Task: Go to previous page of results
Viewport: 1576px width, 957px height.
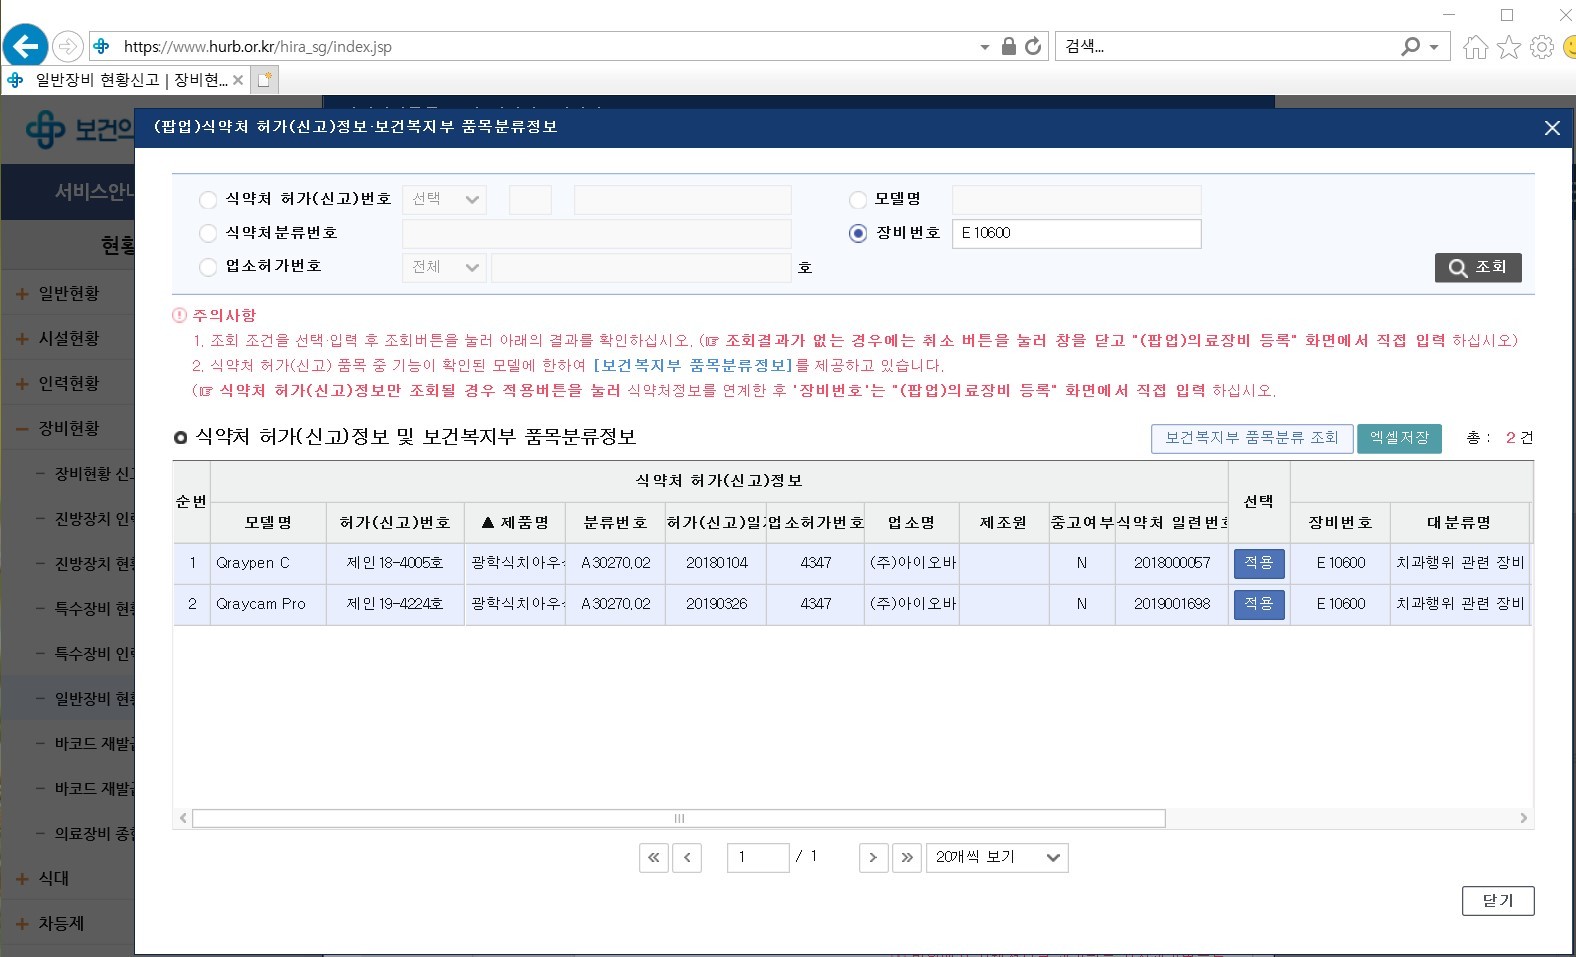Action: 687,857
